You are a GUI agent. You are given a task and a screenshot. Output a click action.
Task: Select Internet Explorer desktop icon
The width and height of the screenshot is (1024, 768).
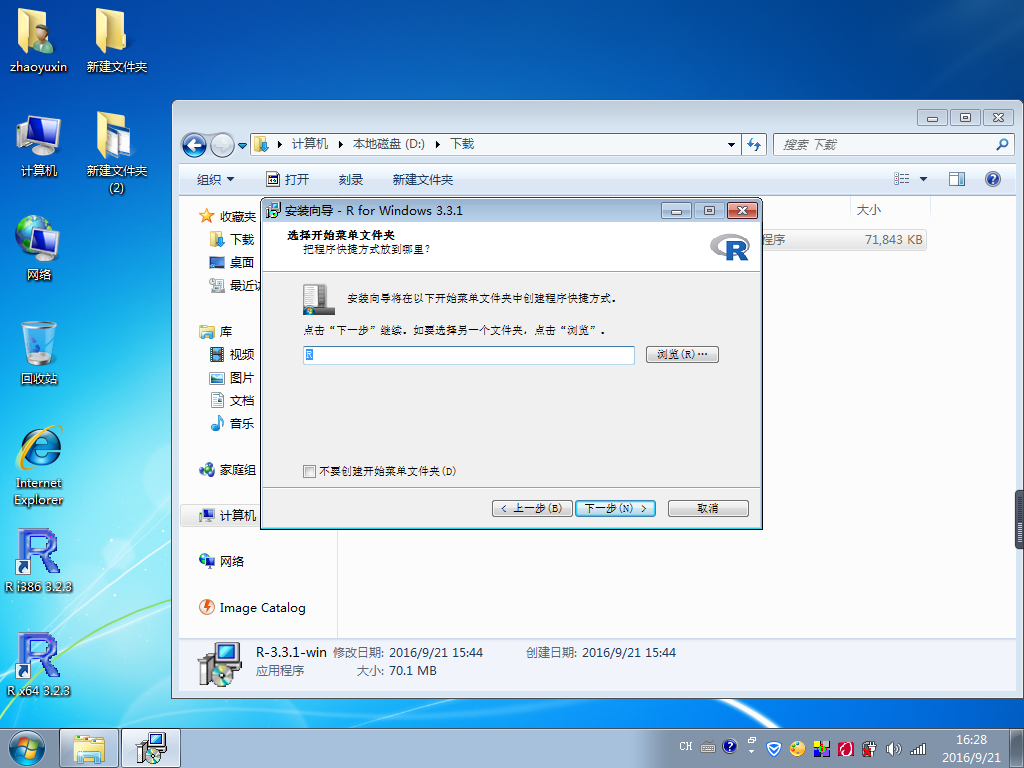[39, 466]
